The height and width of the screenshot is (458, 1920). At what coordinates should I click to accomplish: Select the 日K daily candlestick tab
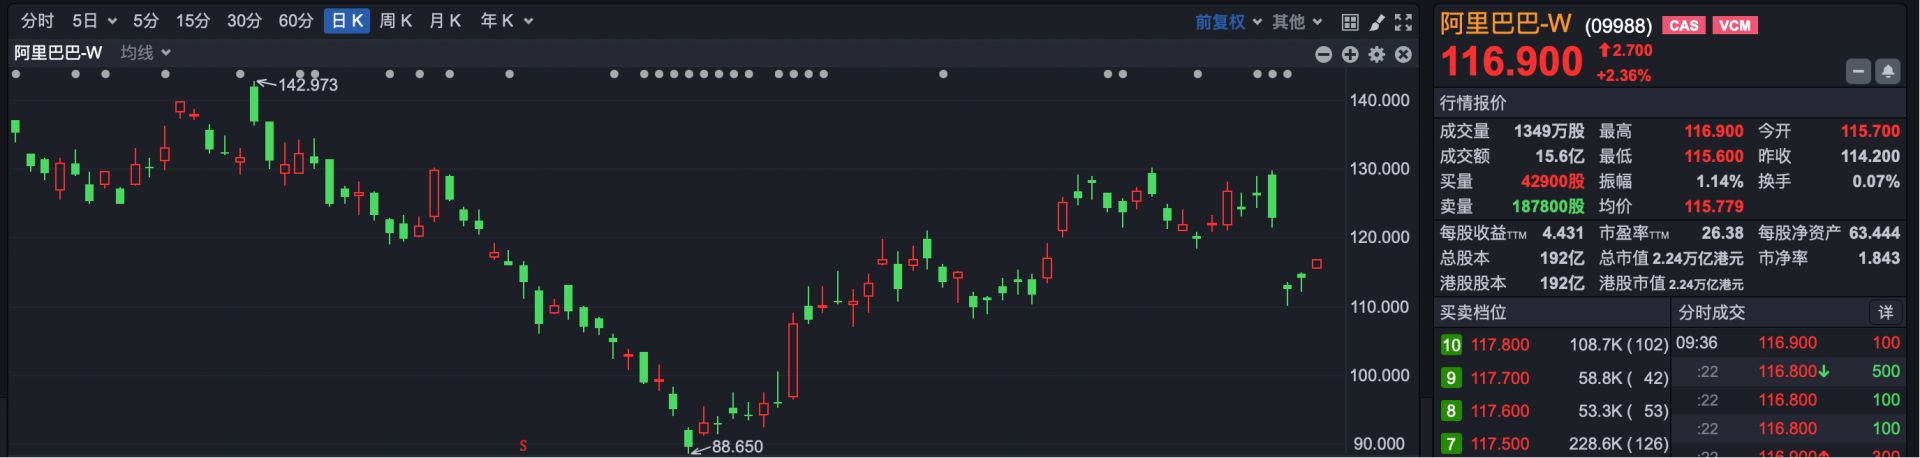[x=347, y=21]
